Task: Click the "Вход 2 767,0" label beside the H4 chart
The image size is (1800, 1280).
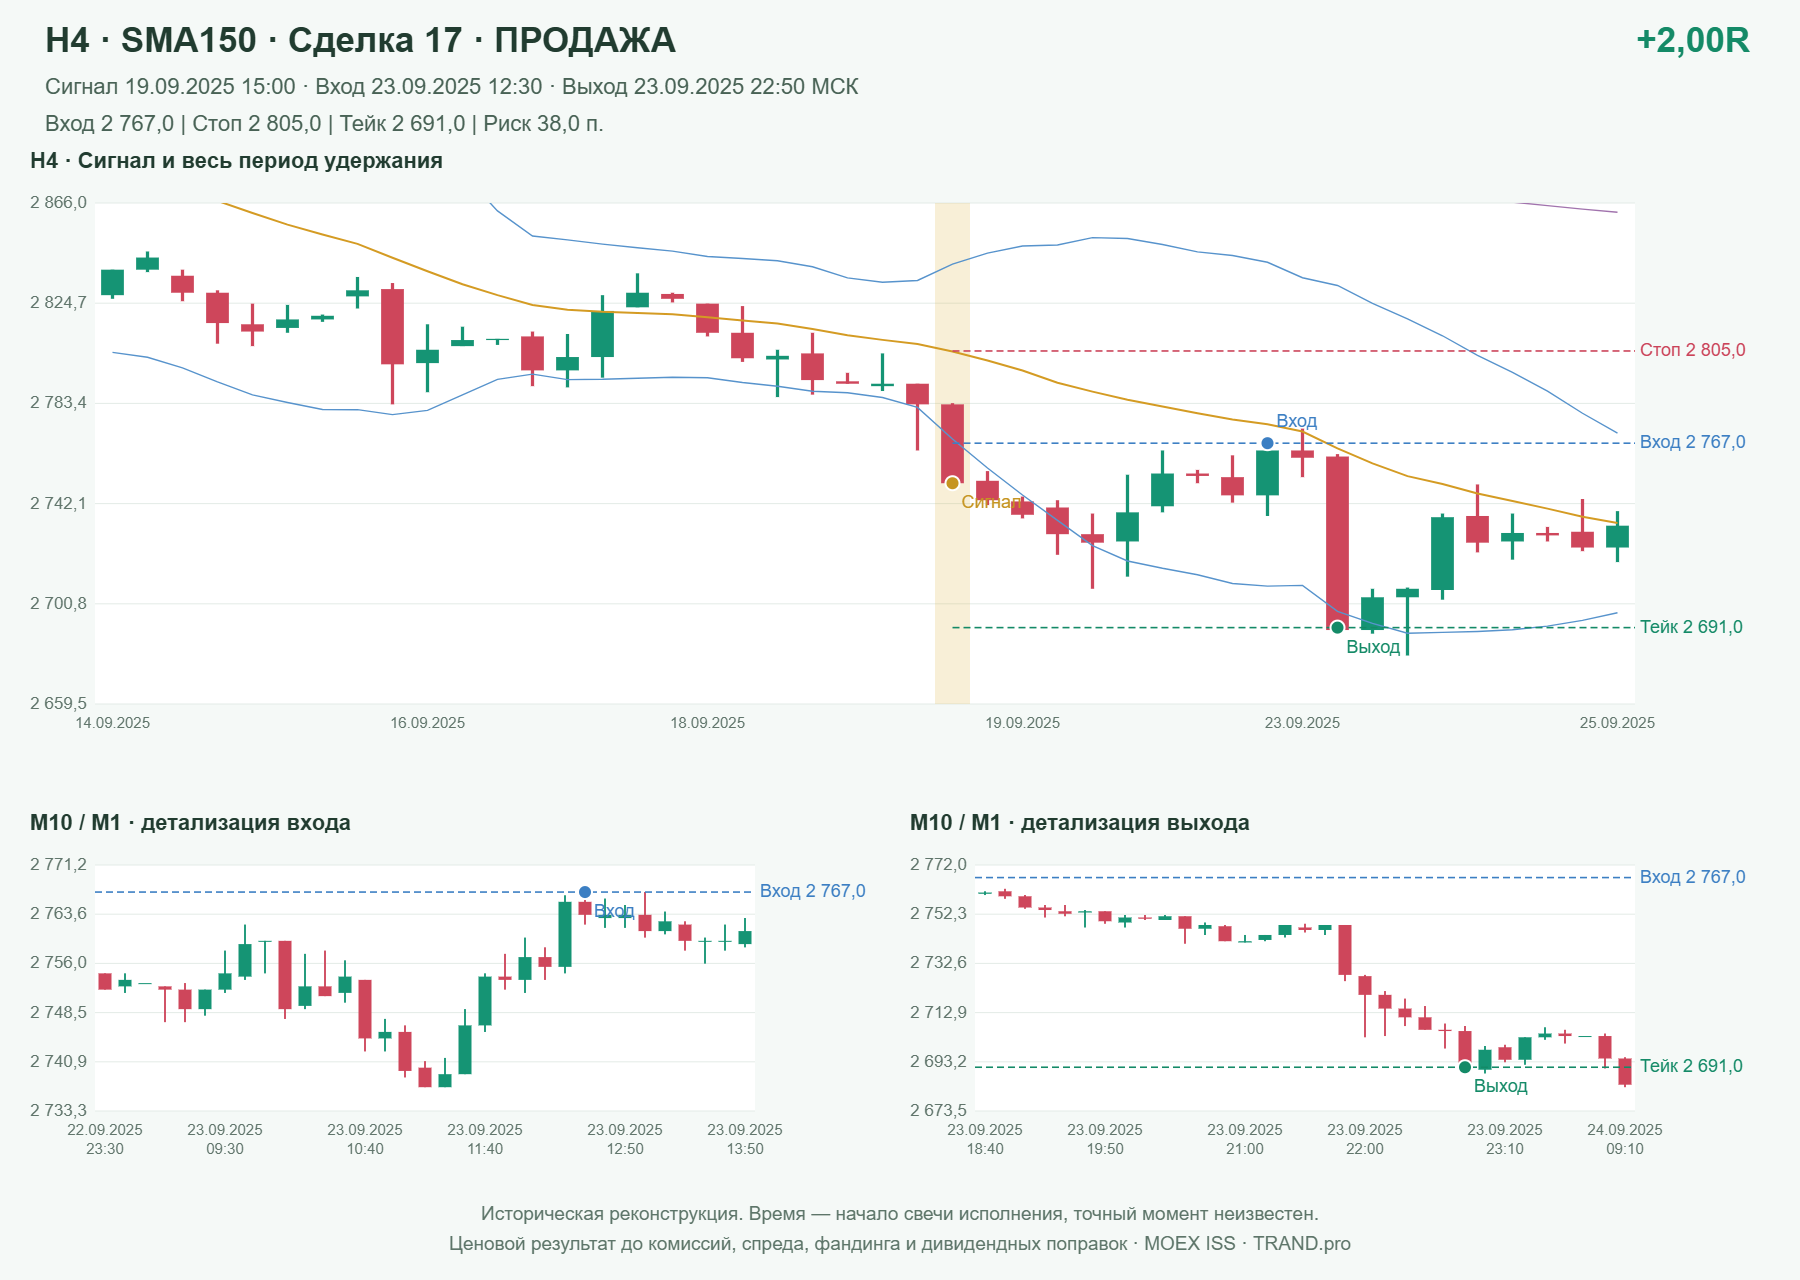Action: [1693, 442]
